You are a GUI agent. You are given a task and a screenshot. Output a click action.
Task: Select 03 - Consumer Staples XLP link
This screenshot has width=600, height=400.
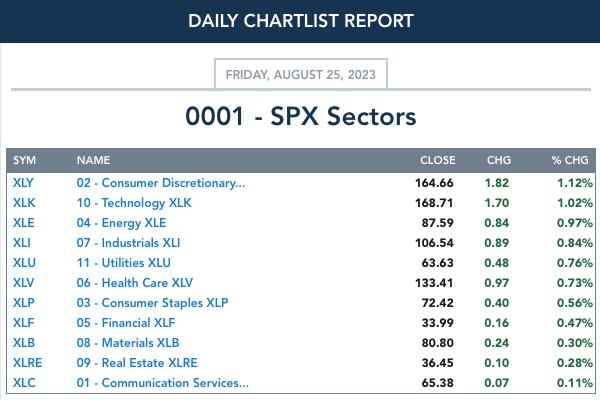click(x=152, y=303)
